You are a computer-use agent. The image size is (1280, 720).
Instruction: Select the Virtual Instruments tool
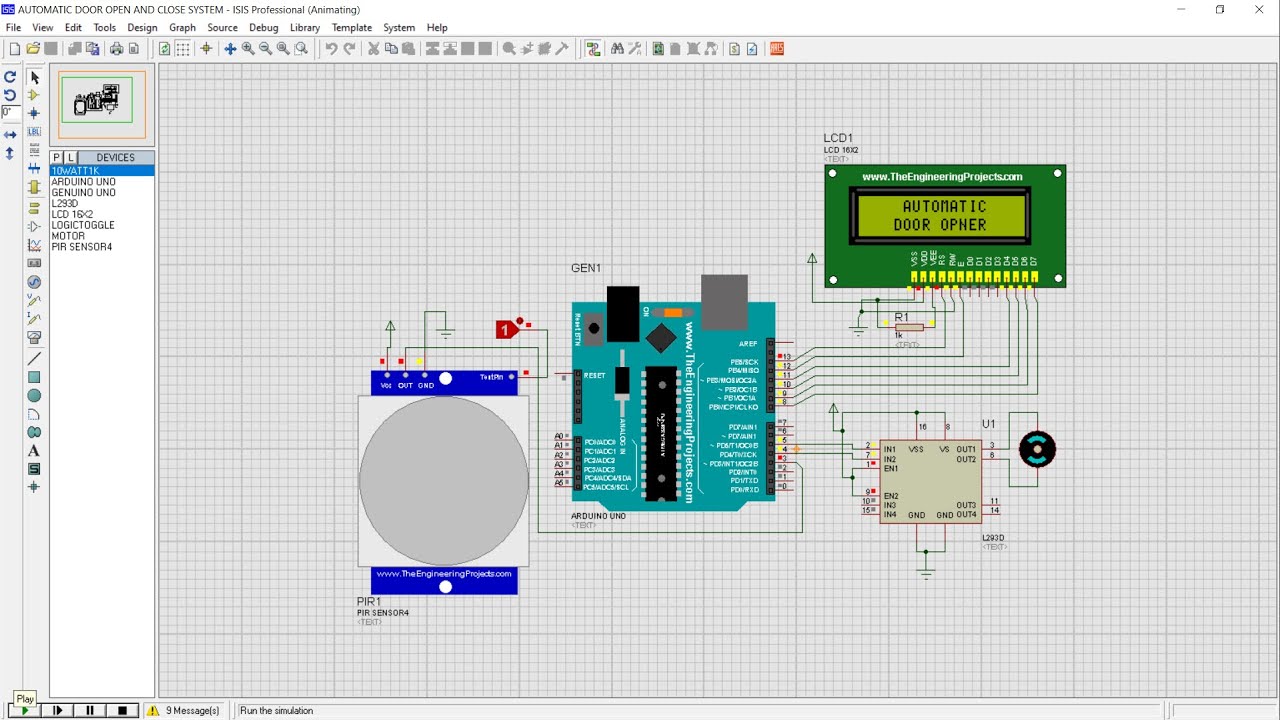34,337
